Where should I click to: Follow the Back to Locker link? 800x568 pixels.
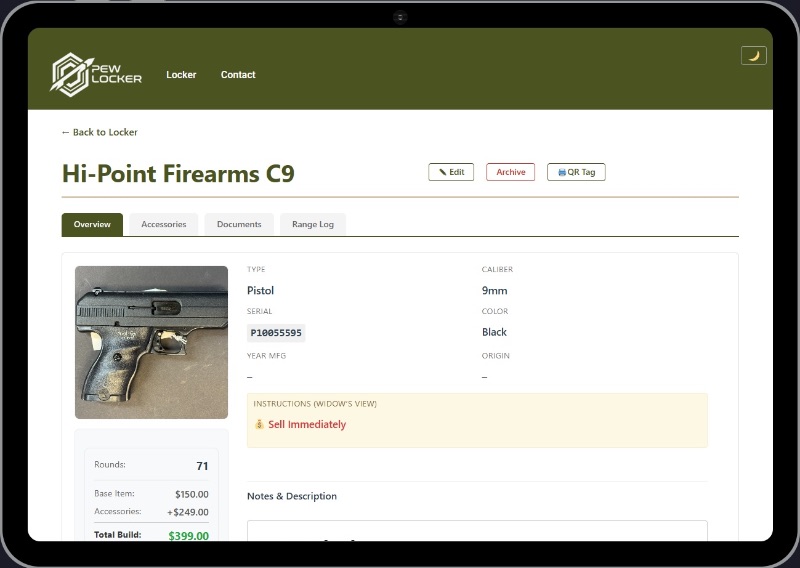click(x=99, y=132)
